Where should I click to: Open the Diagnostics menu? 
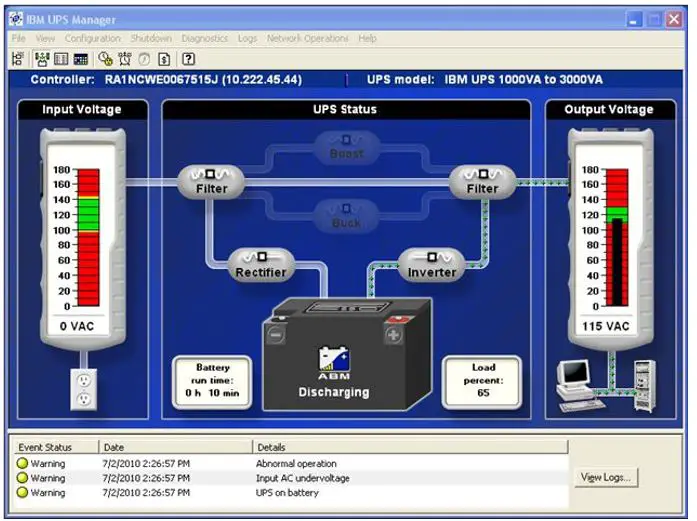(204, 38)
